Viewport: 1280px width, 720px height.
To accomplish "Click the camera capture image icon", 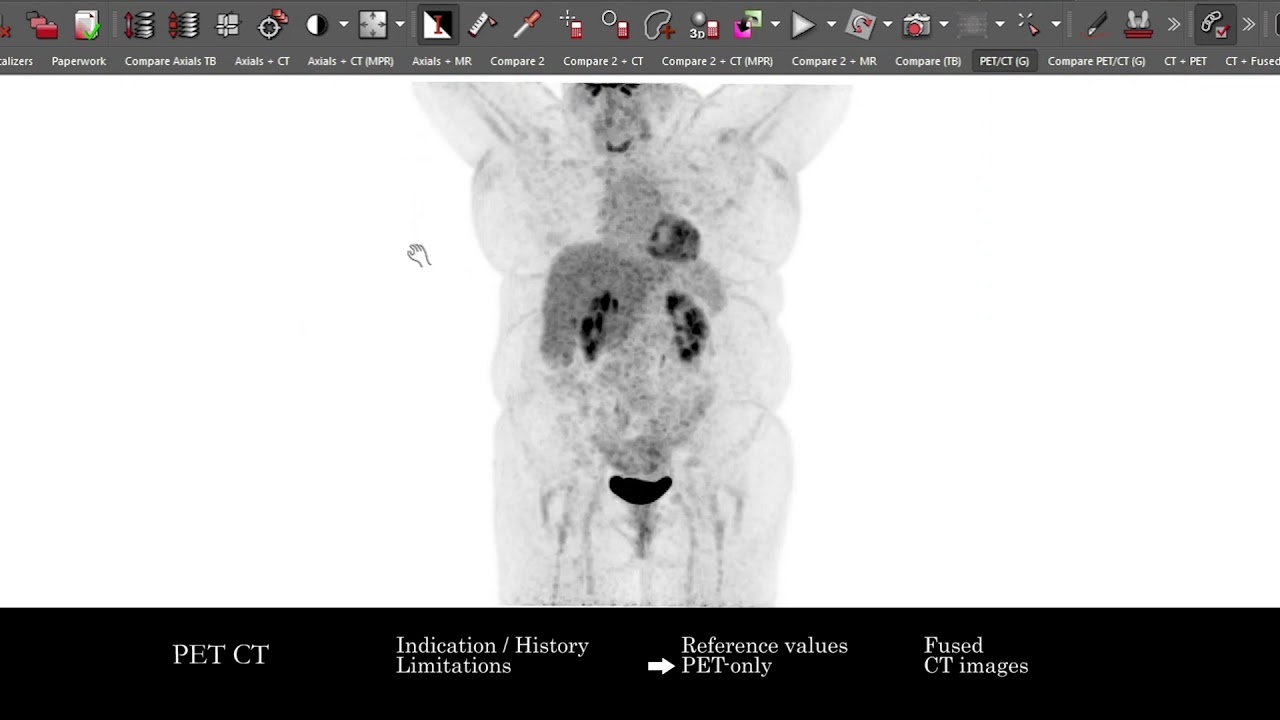I will (x=916, y=25).
